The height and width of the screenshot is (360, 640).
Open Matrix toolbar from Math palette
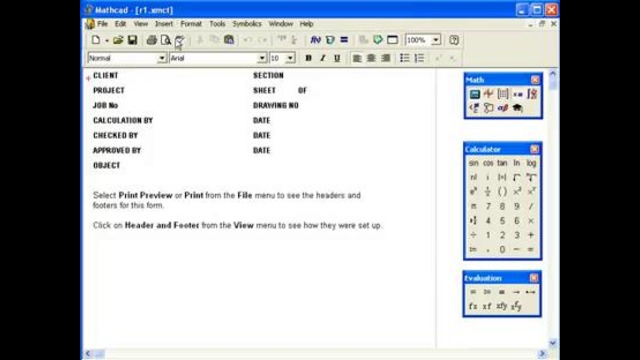[x=503, y=94]
